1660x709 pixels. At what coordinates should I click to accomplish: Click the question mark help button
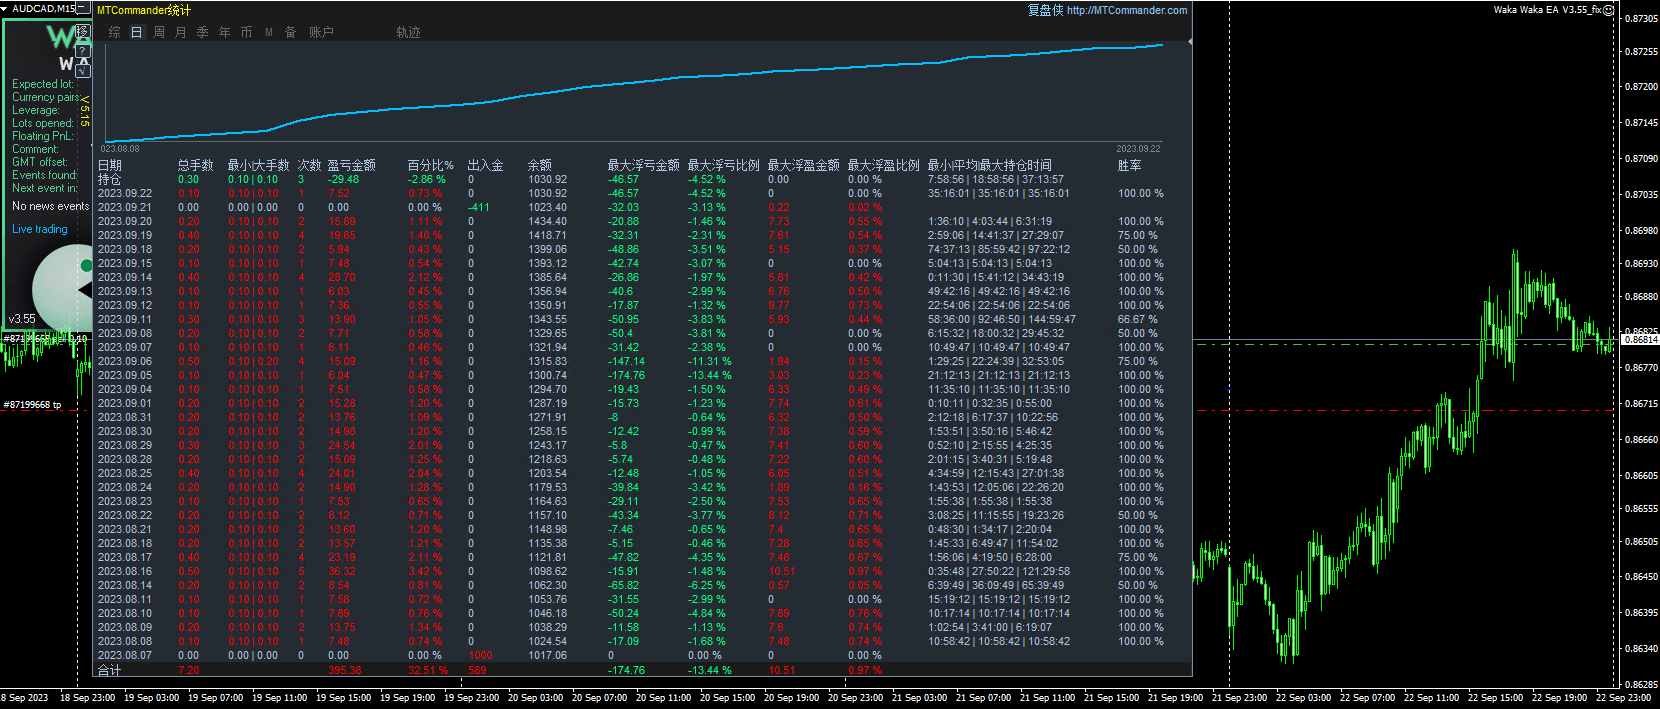click(x=84, y=51)
